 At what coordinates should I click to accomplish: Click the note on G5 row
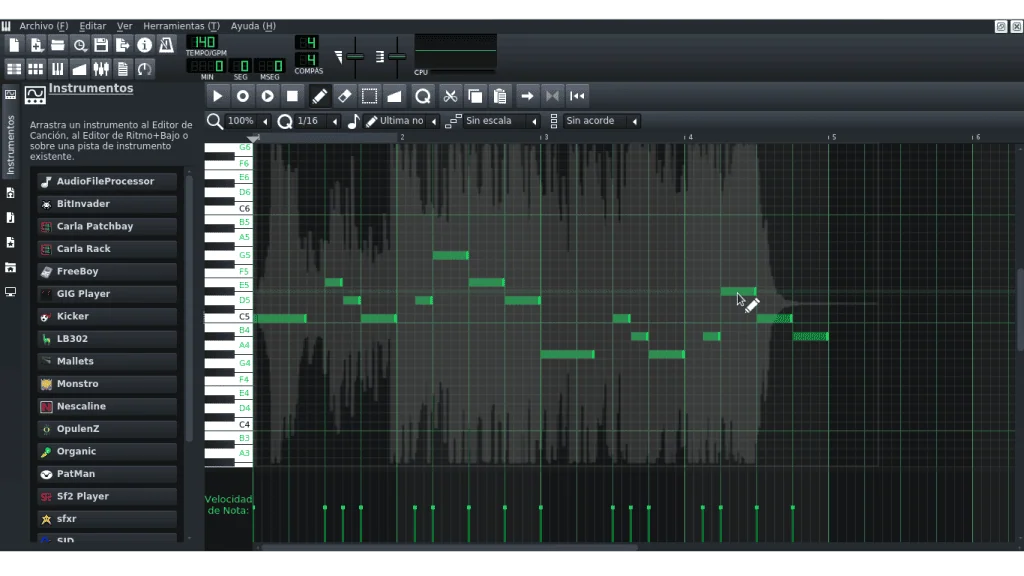[451, 255]
